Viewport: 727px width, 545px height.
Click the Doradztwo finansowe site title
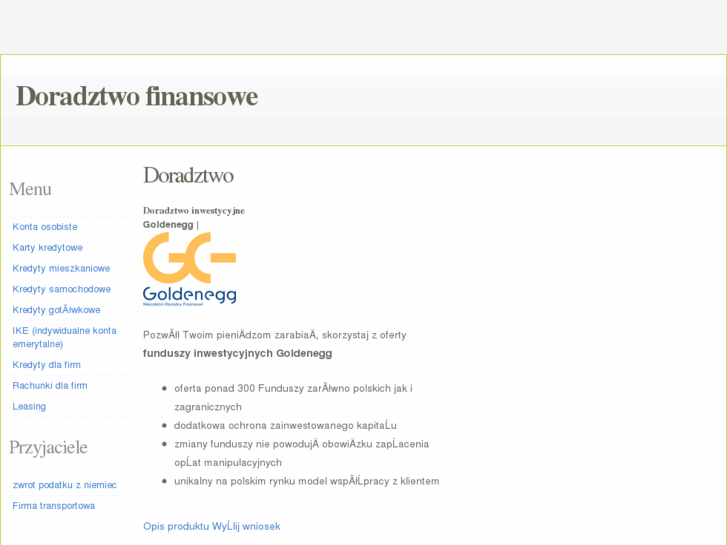pyautogui.click(x=137, y=96)
